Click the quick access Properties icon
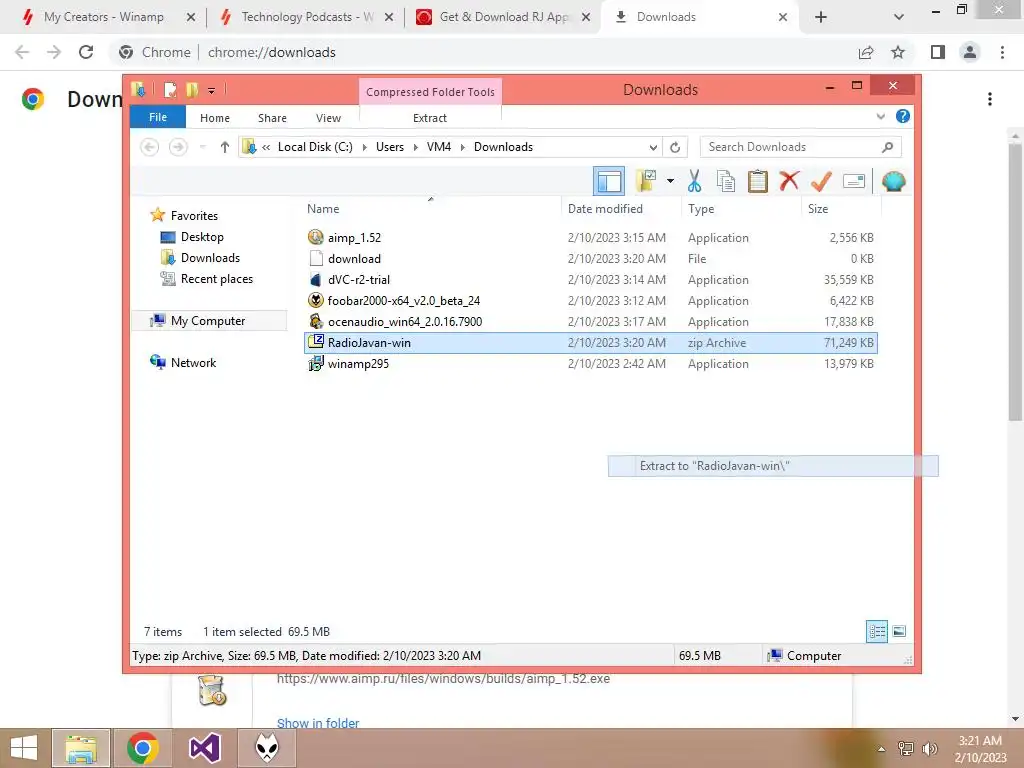The height and width of the screenshot is (768, 1024). point(170,89)
